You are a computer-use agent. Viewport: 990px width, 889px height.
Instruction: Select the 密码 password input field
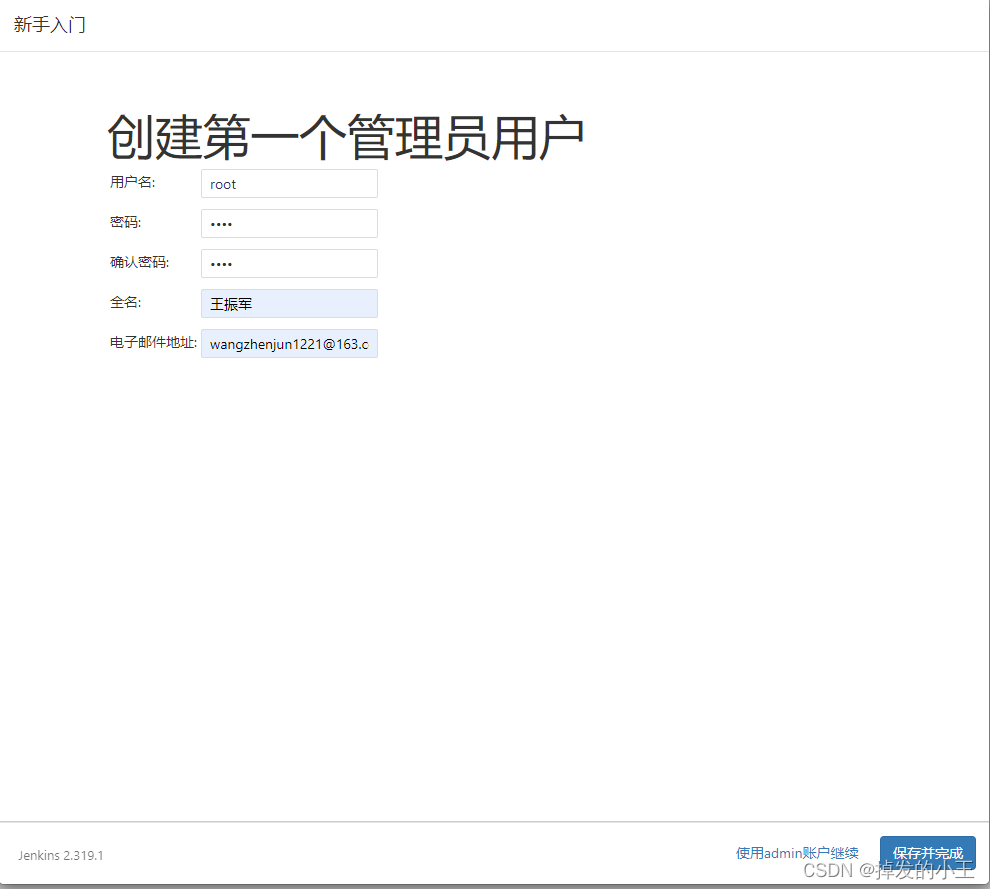(x=289, y=223)
